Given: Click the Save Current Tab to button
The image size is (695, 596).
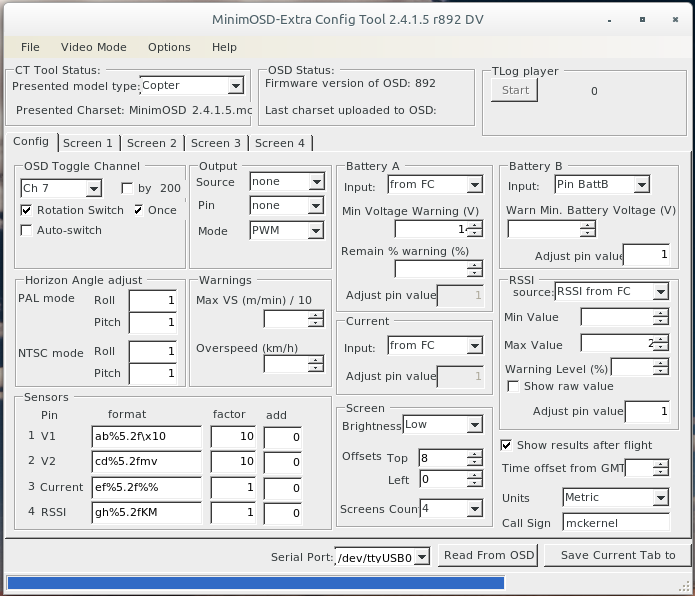Looking at the screenshot, I should [617, 555].
